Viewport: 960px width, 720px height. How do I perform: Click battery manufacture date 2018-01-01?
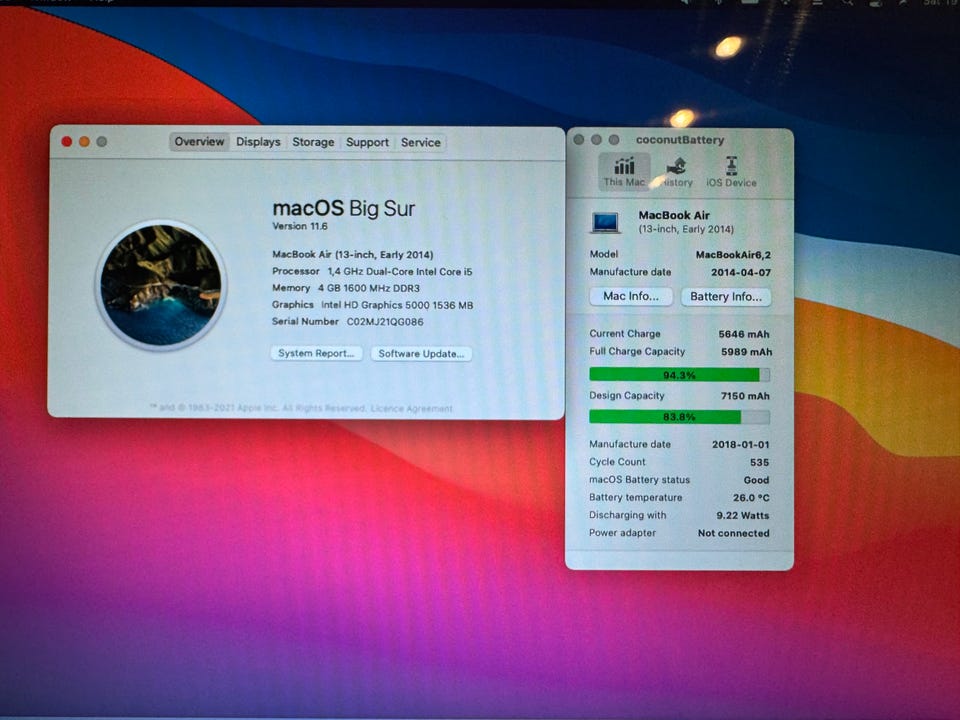[740, 444]
